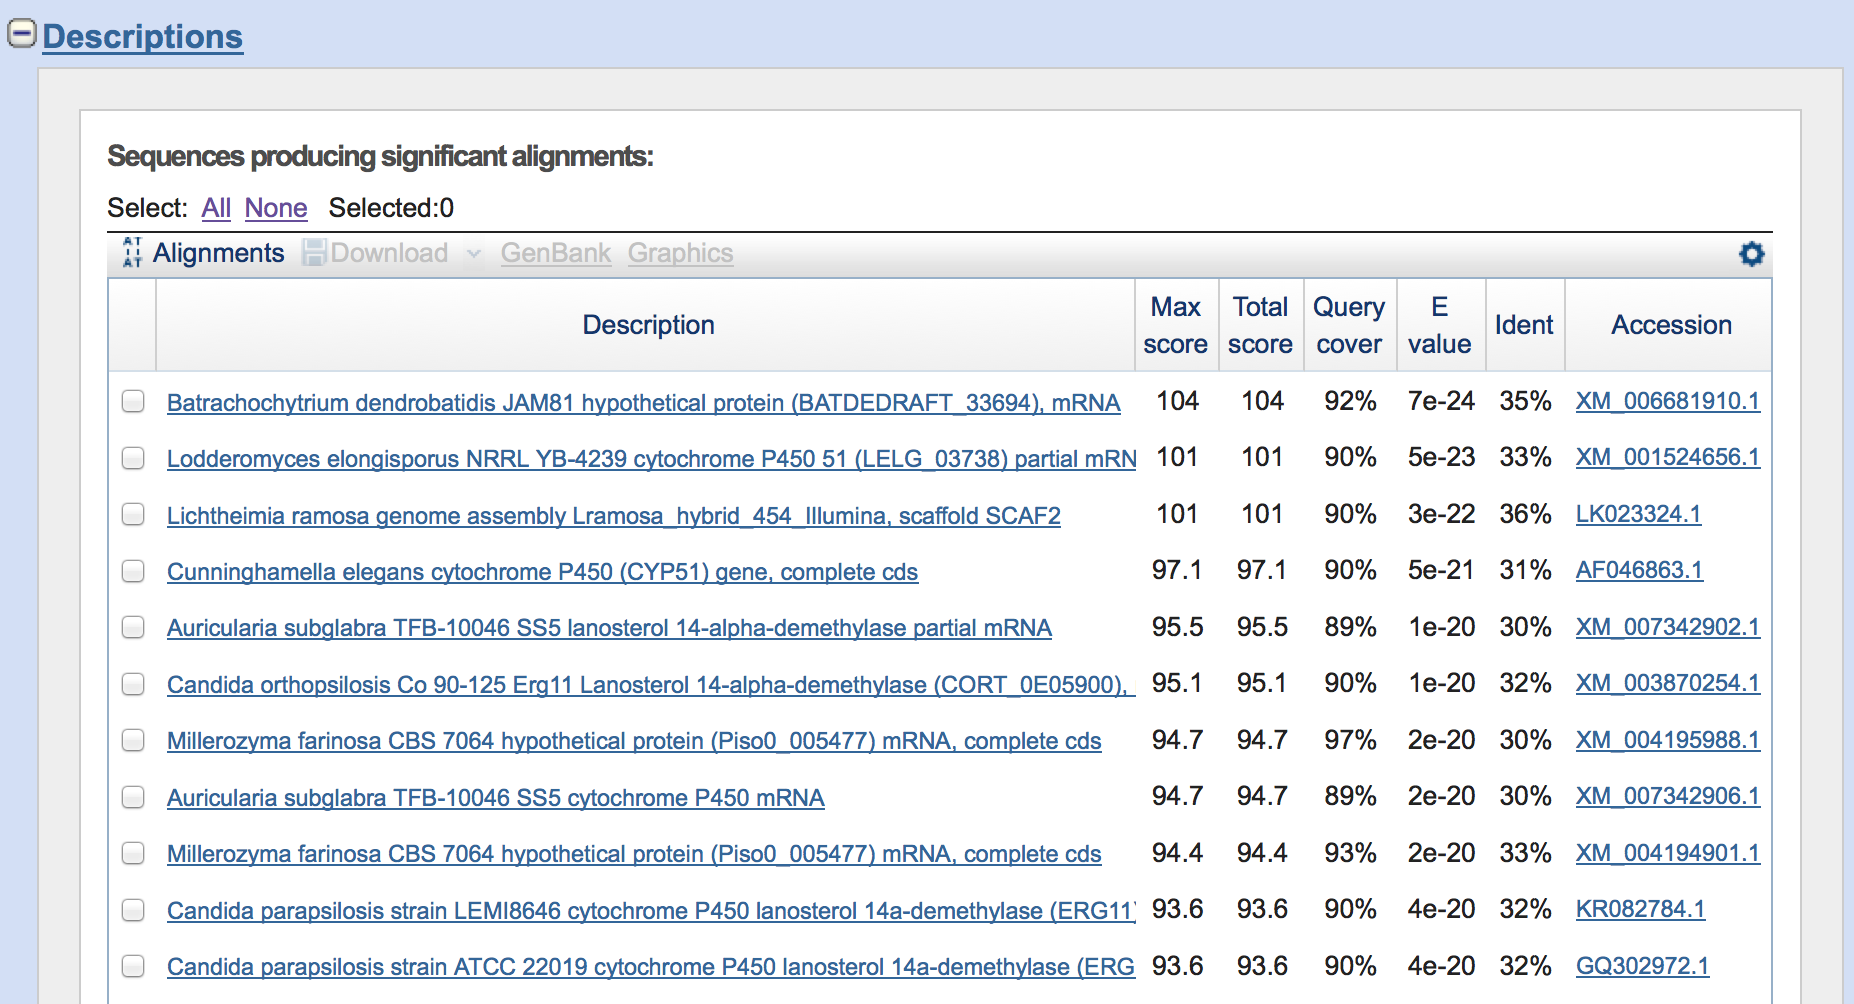The image size is (1854, 1004).
Task: Check the Cunninghamella elegans row checkbox
Action: click(x=133, y=571)
